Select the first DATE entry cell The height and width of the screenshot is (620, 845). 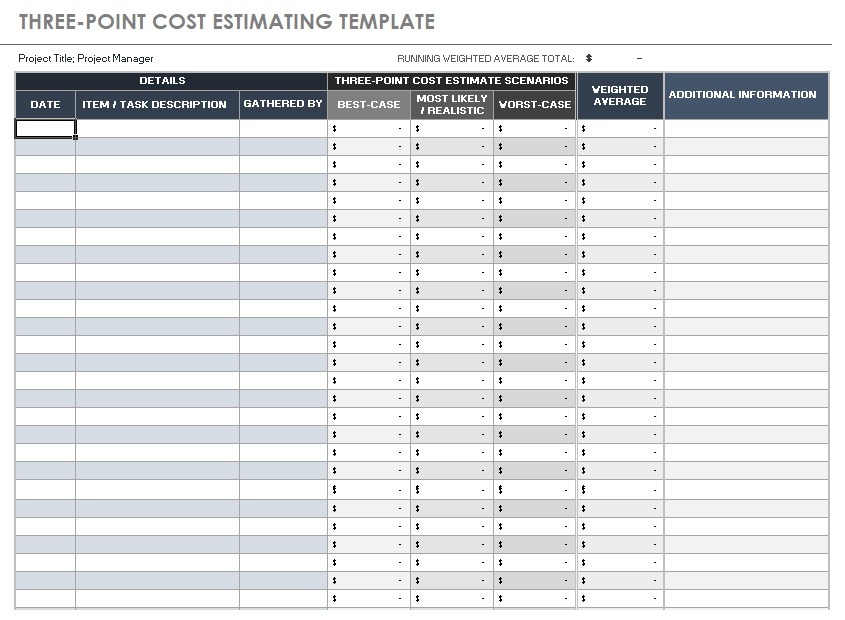click(x=44, y=128)
